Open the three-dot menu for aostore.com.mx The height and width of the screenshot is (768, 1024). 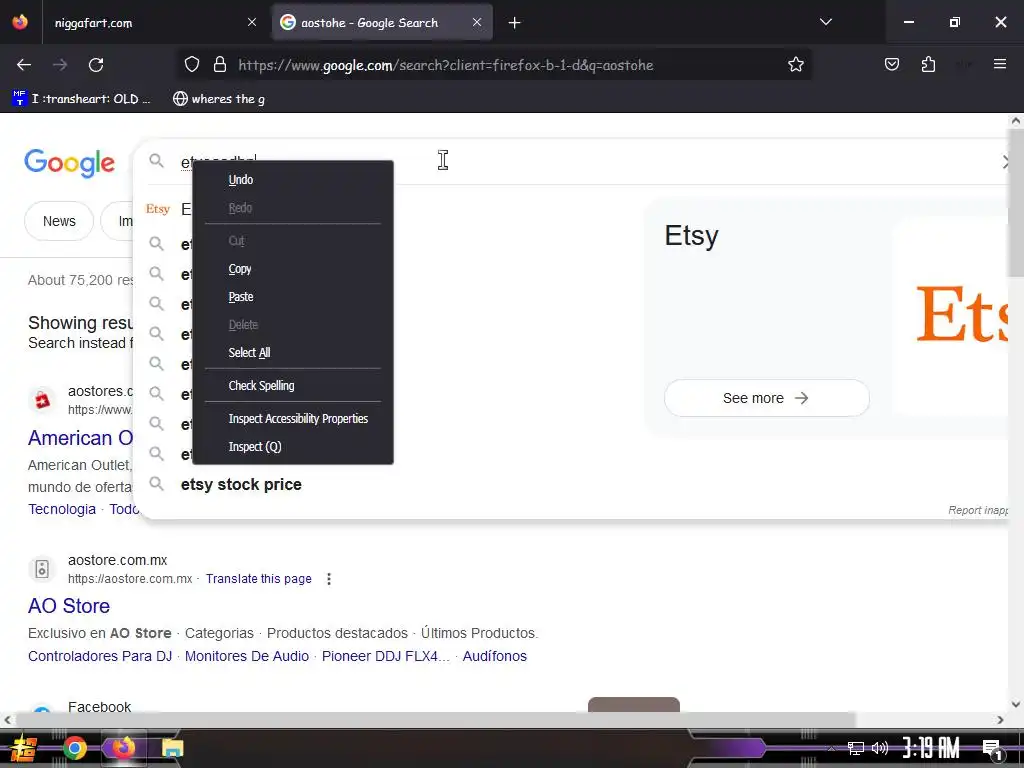point(328,579)
